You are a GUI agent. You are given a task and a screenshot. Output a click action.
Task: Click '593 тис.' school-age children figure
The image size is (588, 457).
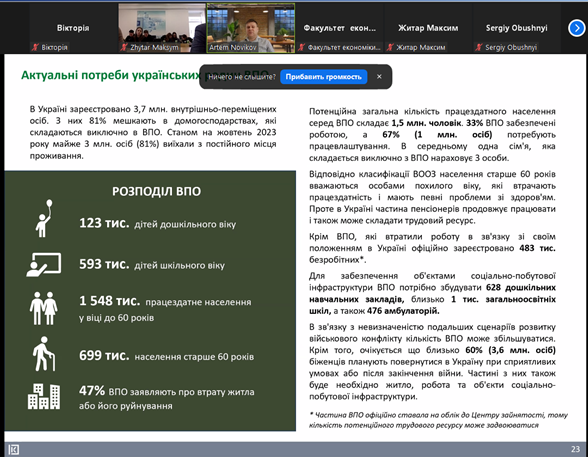tap(104, 264)
